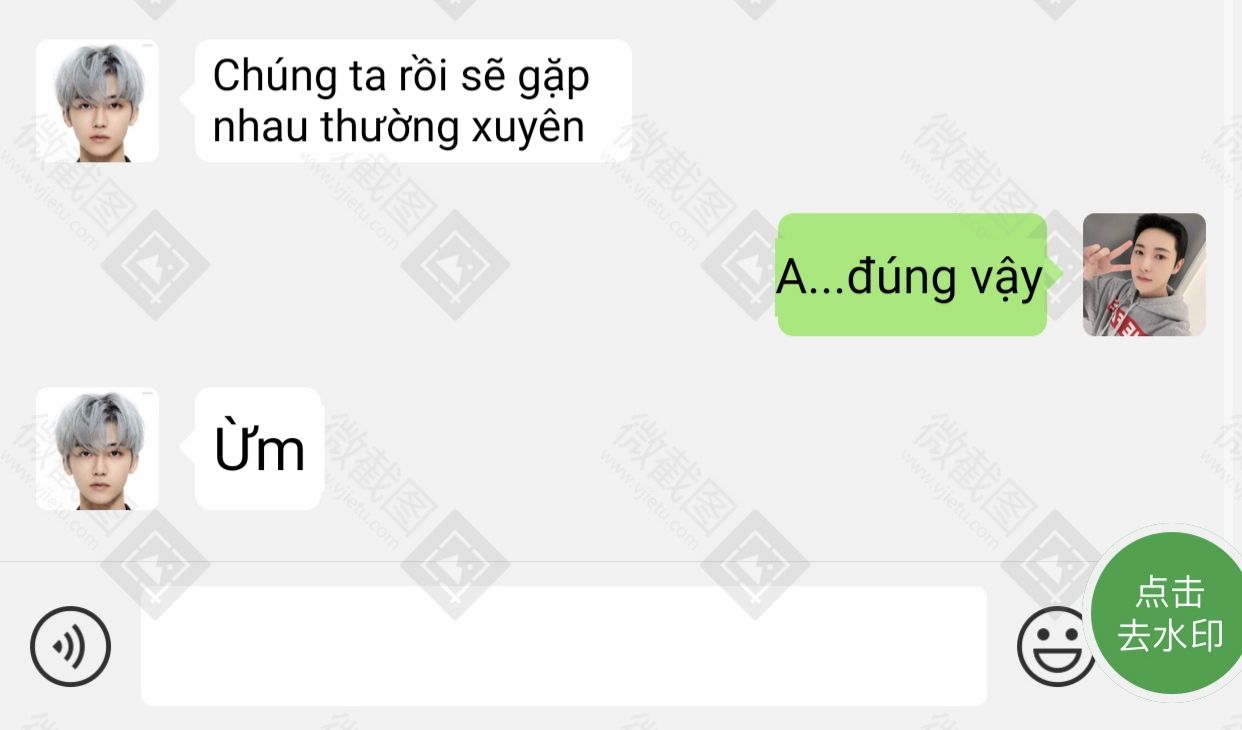Viewport: 1242px width, 730px height.
Task: Select the 'Ừm' message bubble
Action: point(259,449)
